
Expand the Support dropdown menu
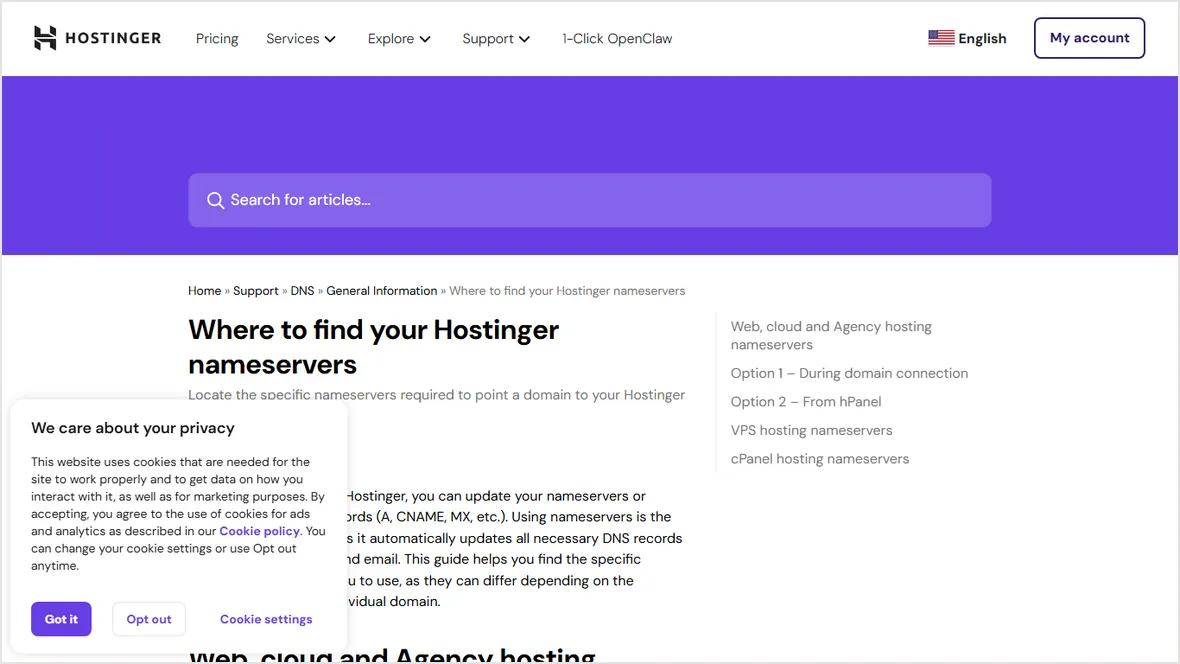(x=496, y=38)
